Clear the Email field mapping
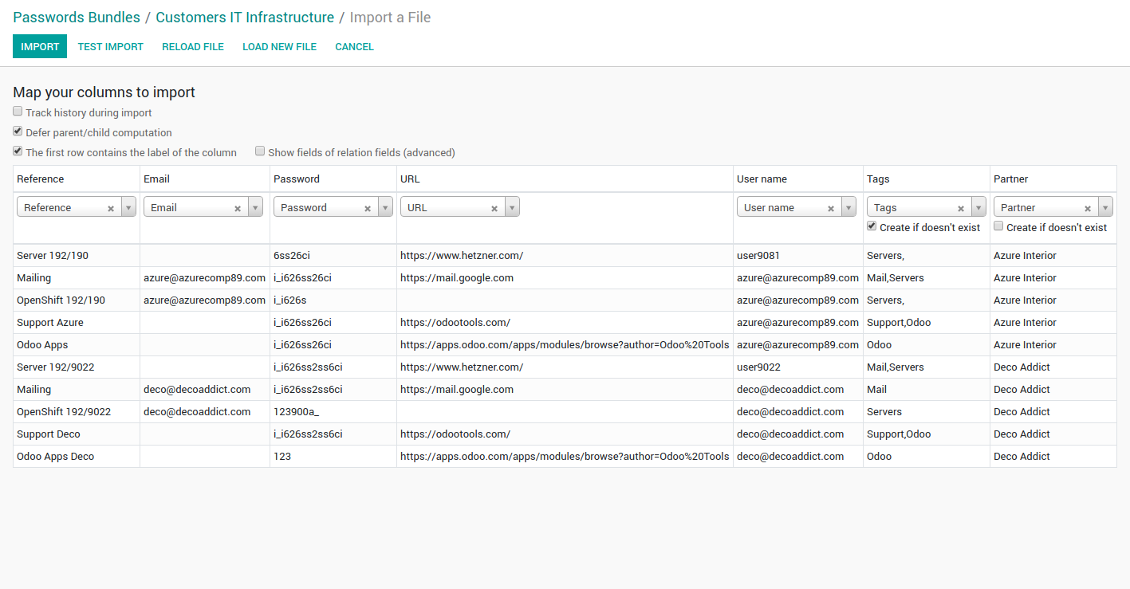 (237, 208)
